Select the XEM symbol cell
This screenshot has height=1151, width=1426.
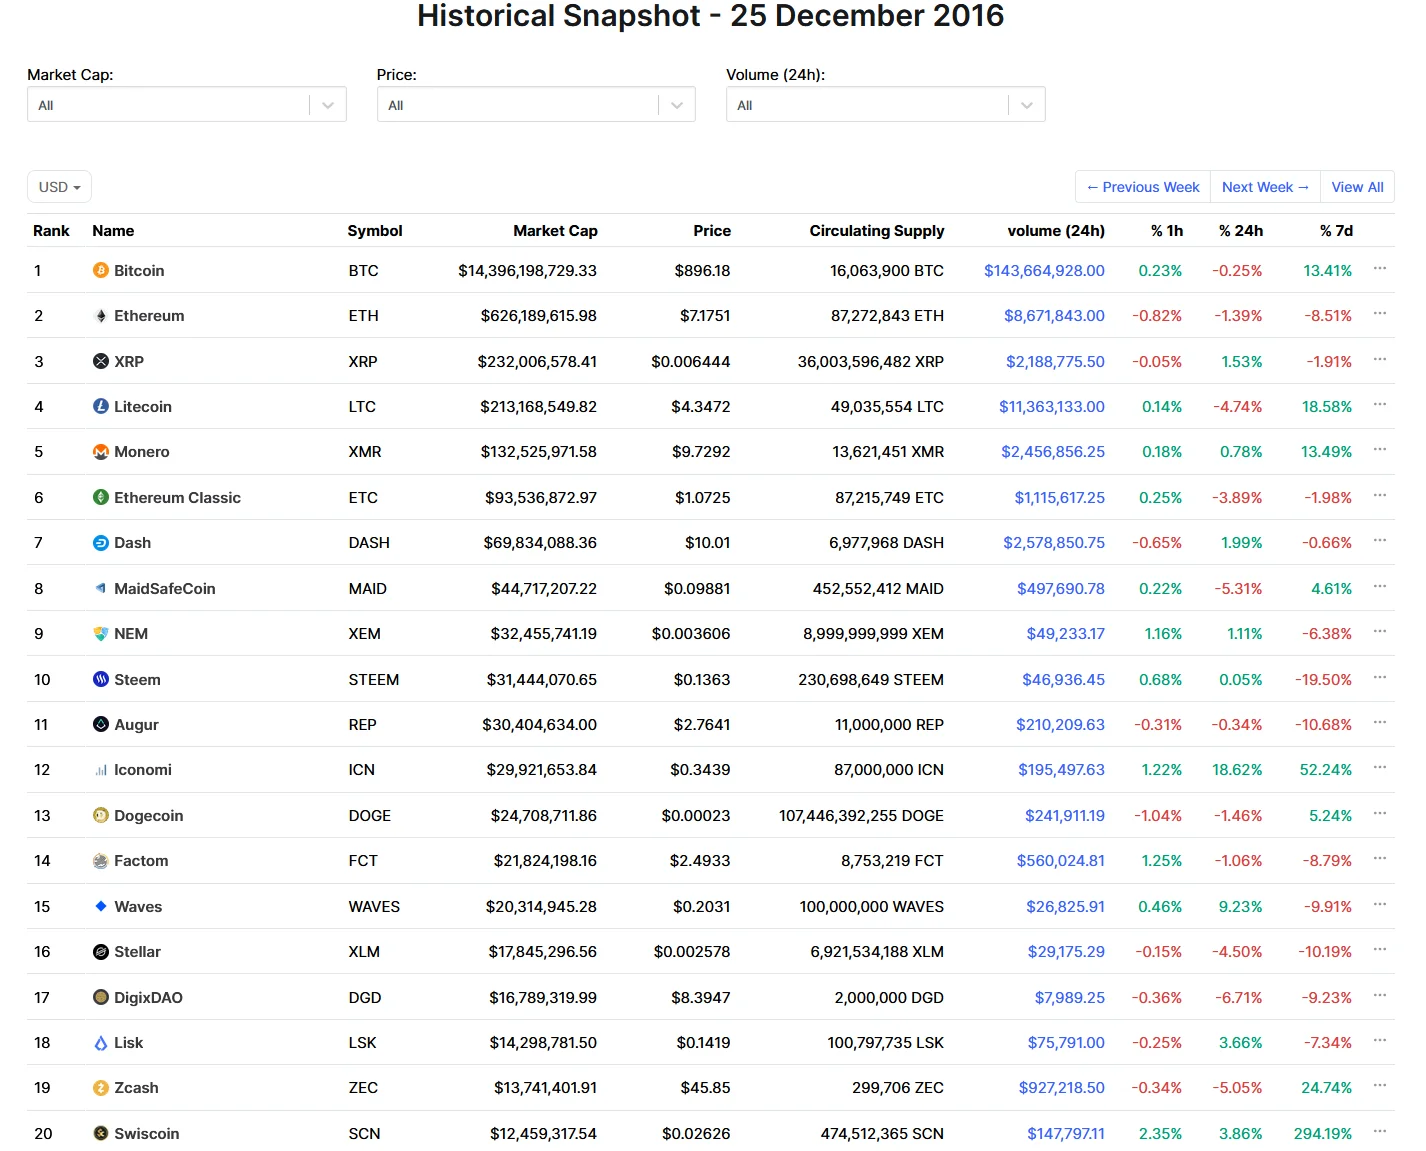(364, 634)
